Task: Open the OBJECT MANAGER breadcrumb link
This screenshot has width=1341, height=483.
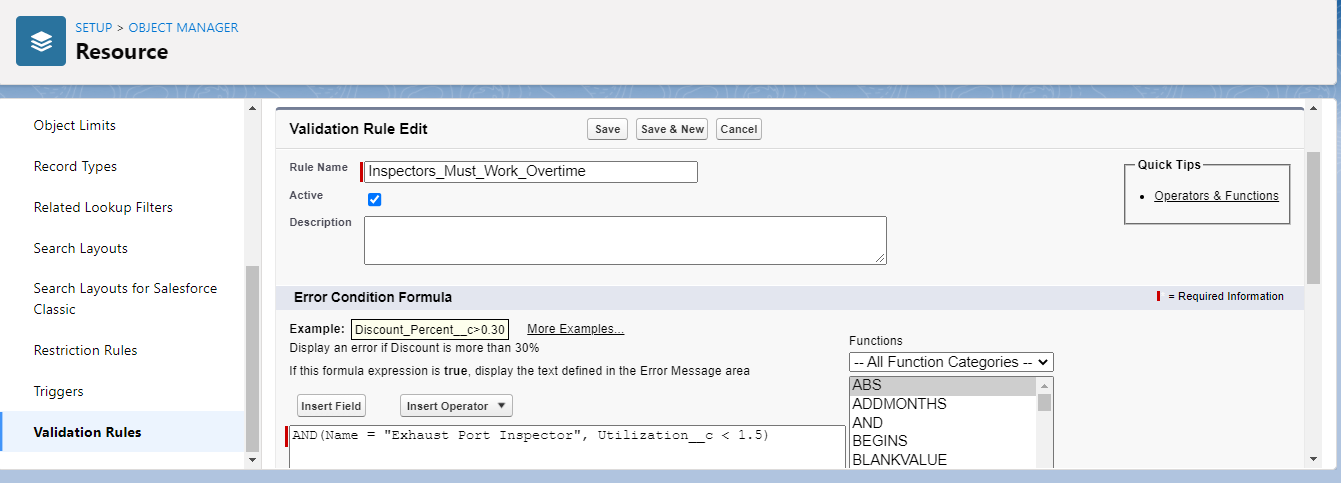Action: [184, 27]
